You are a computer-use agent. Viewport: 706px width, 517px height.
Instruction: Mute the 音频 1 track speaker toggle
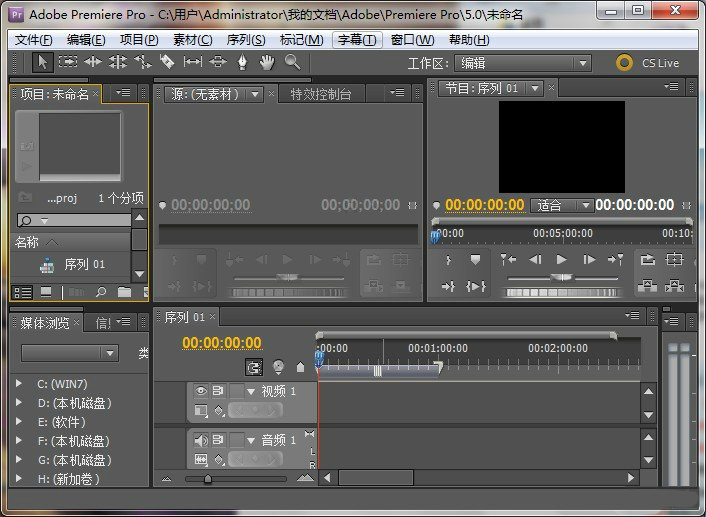tap(201, 440)
